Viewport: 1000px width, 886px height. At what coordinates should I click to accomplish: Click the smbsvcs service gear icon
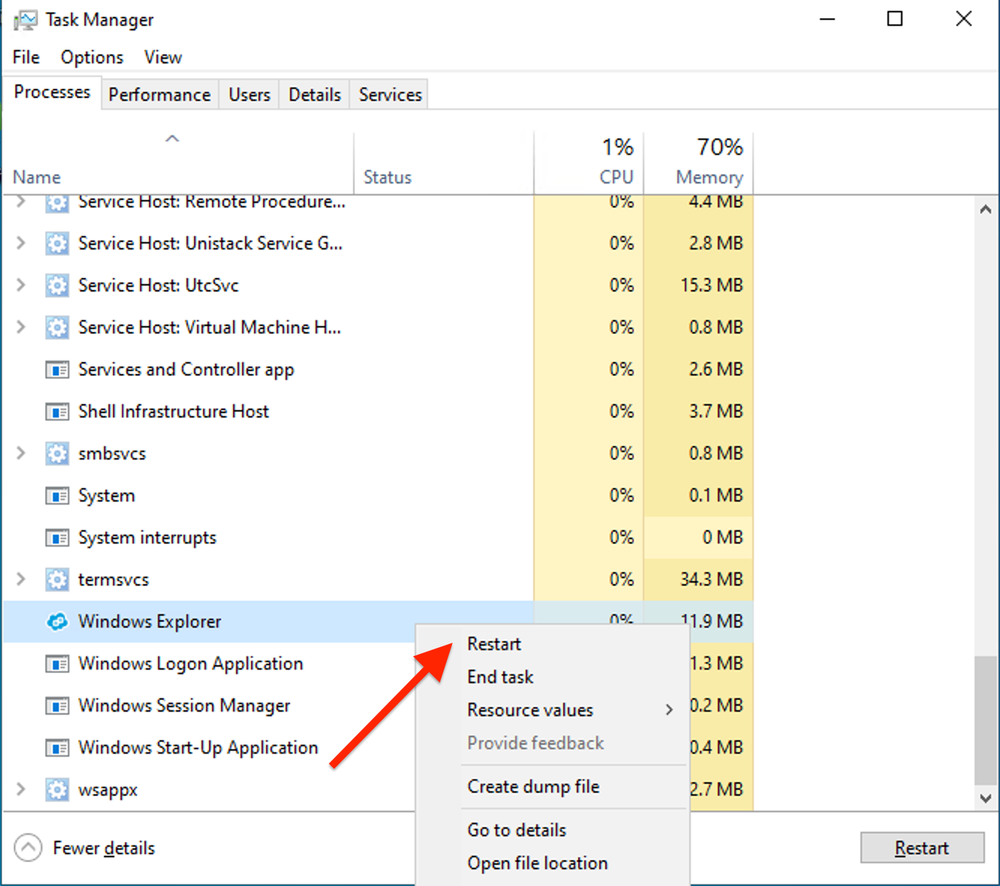pos(57,453)
